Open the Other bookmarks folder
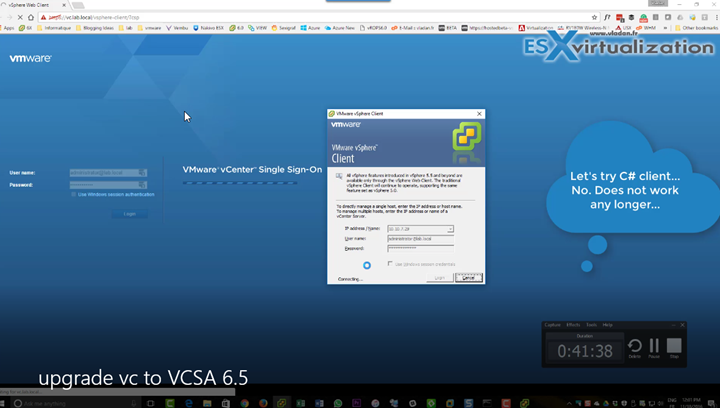This screenshot has height=408, width=720. click(696, 28)
